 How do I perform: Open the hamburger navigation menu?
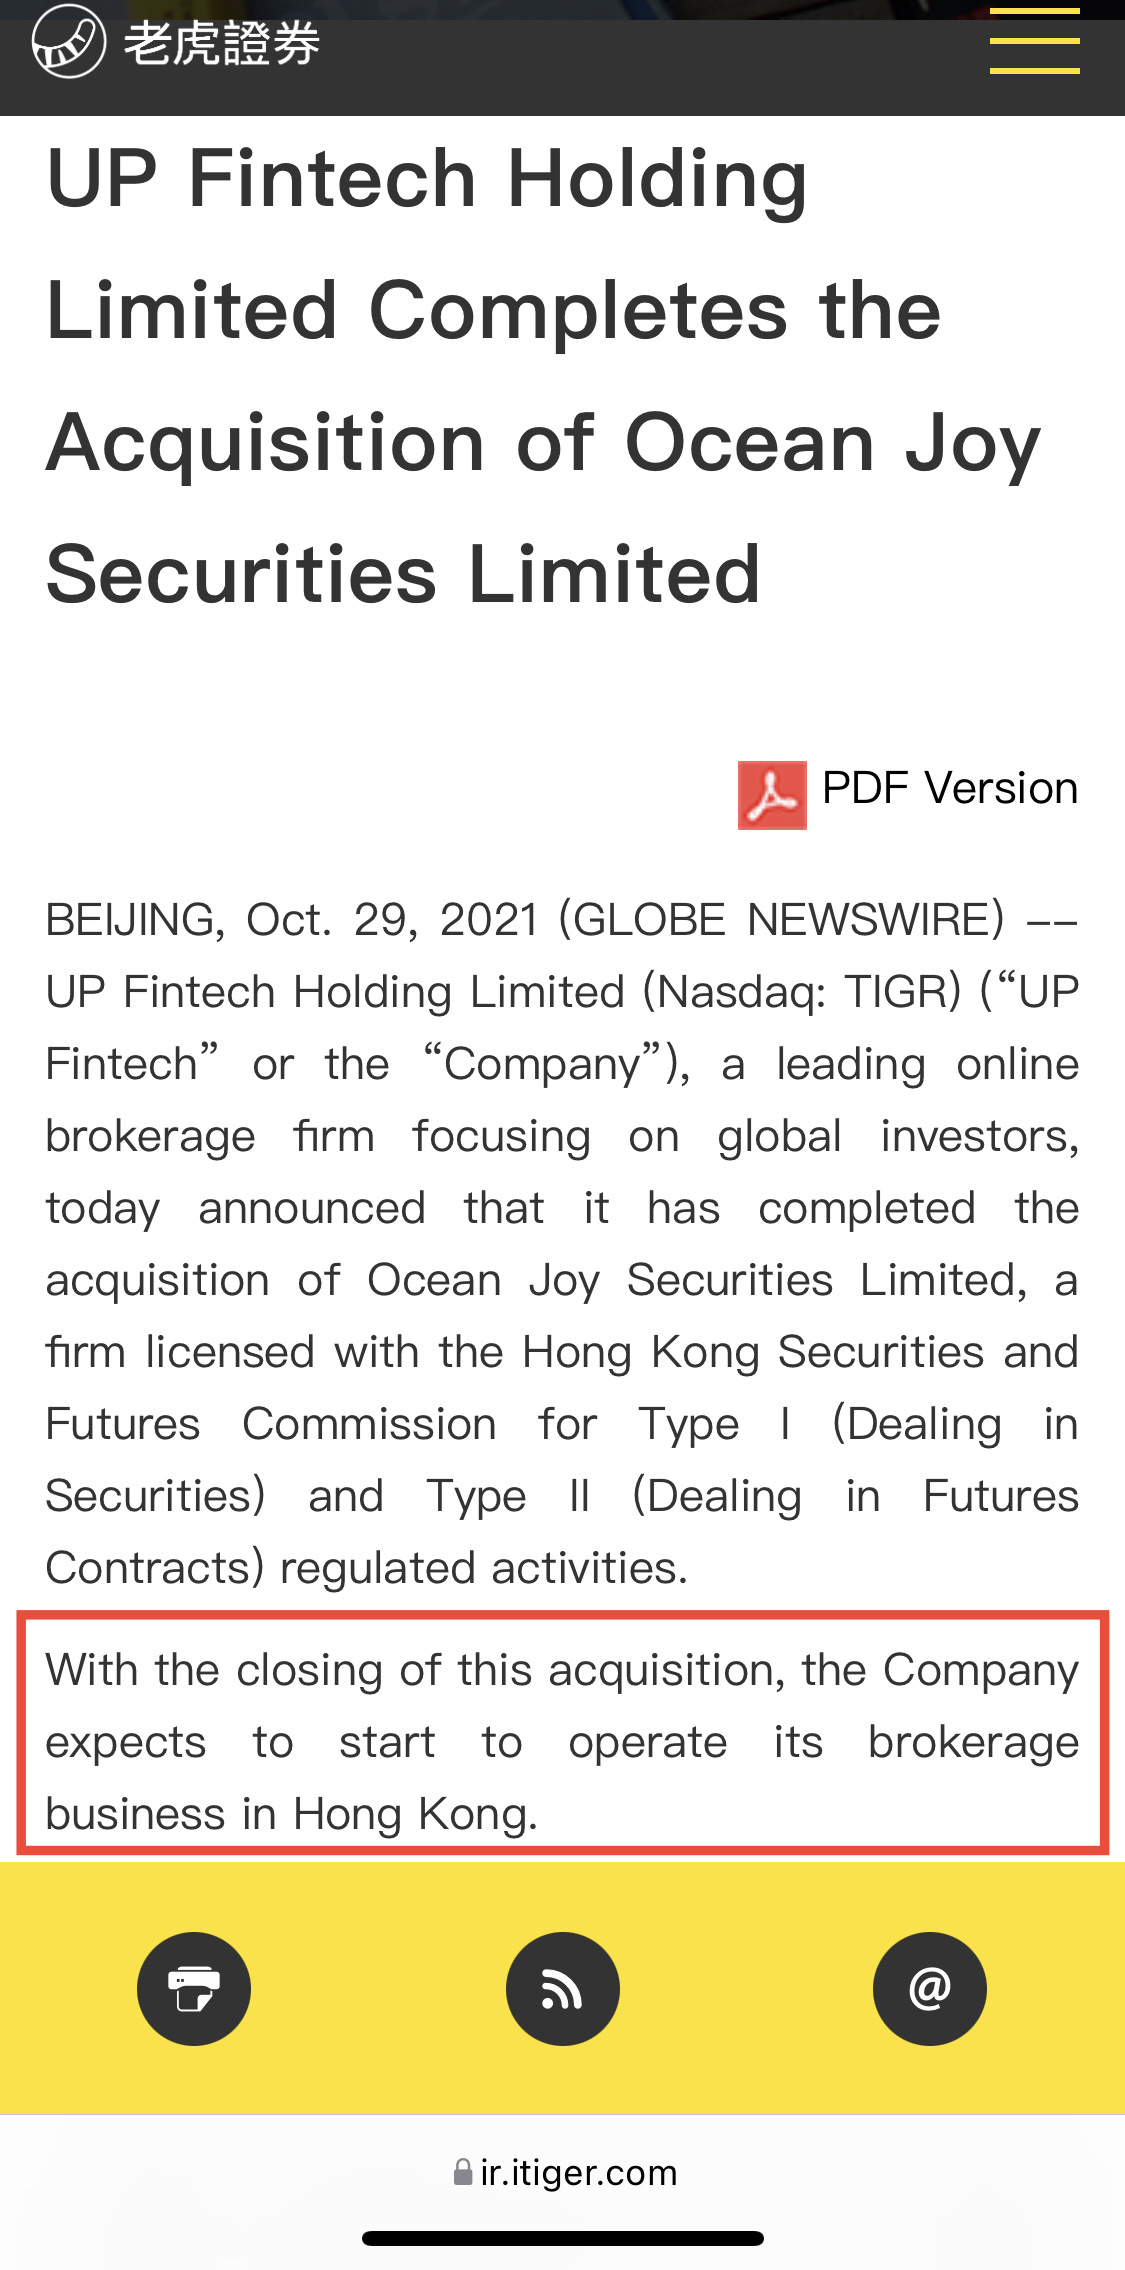(1034, 42)
